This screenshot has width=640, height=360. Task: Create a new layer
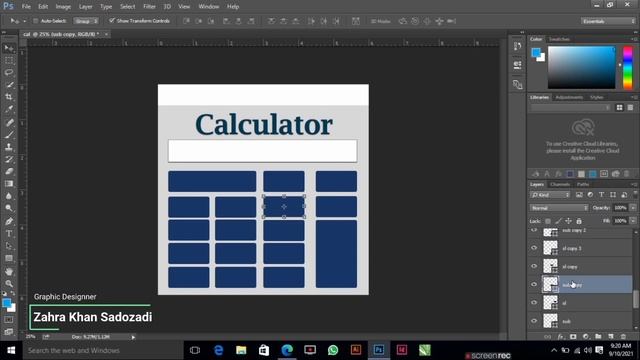pyautogui.click(x=611, y=337)
